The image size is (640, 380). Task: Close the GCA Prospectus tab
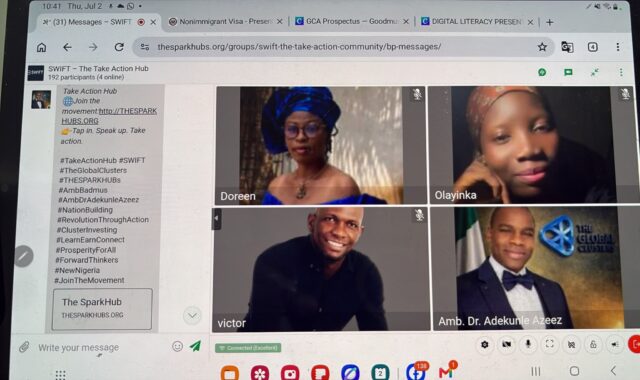tap(406, 22)
